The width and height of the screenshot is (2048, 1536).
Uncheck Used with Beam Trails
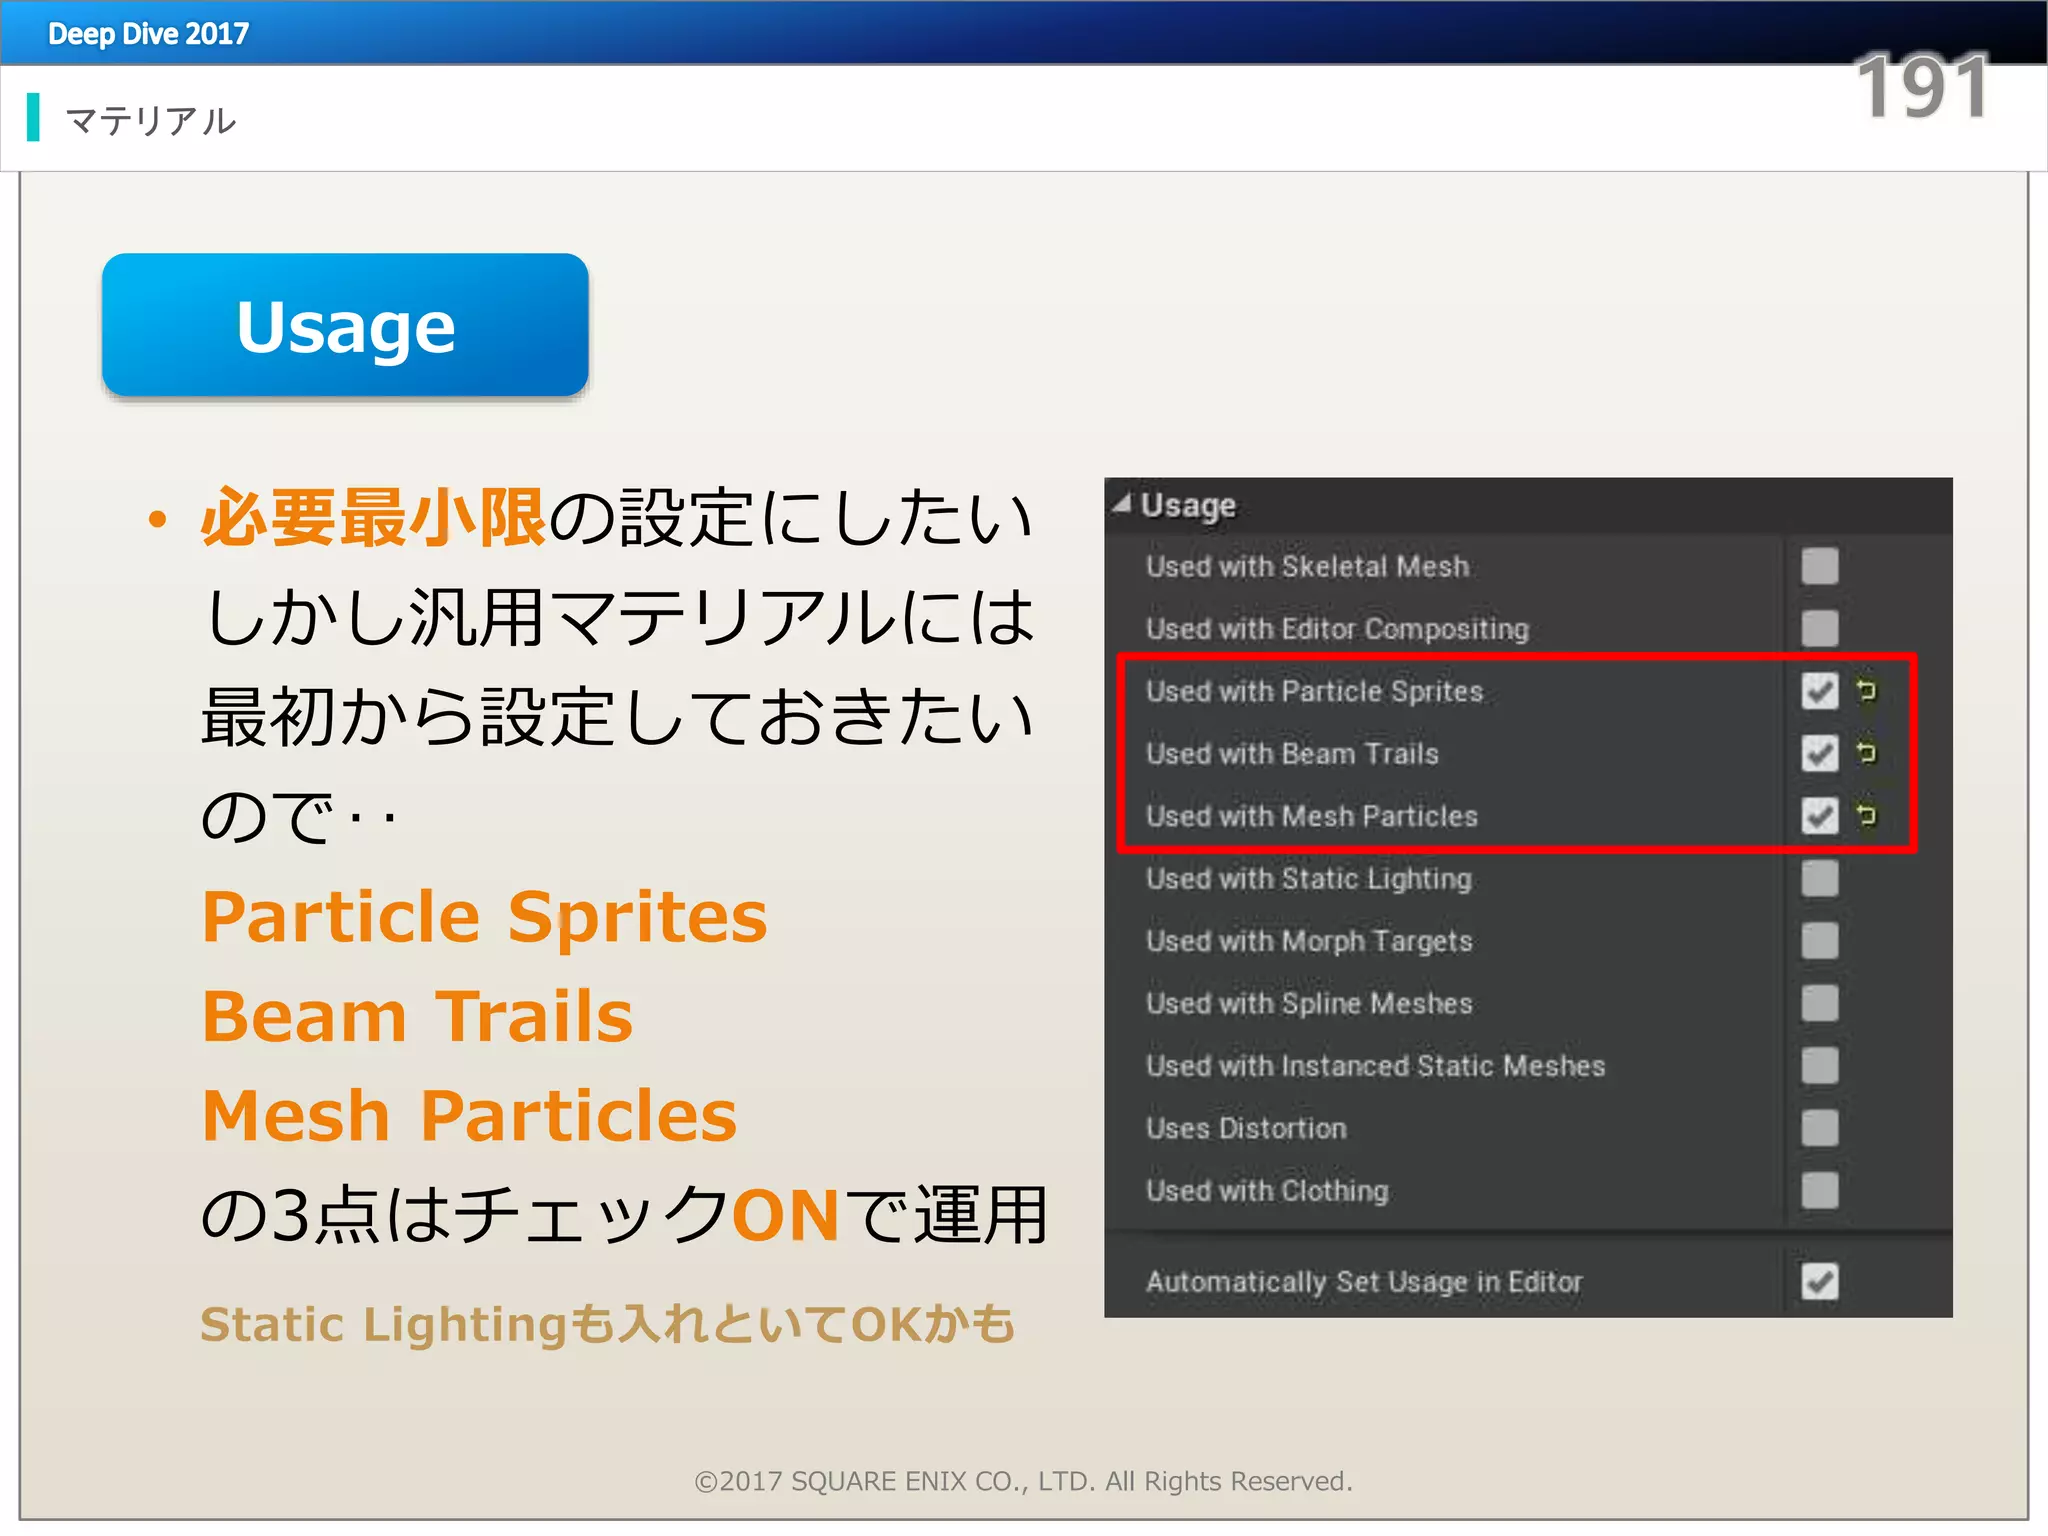coord(1819,753)
